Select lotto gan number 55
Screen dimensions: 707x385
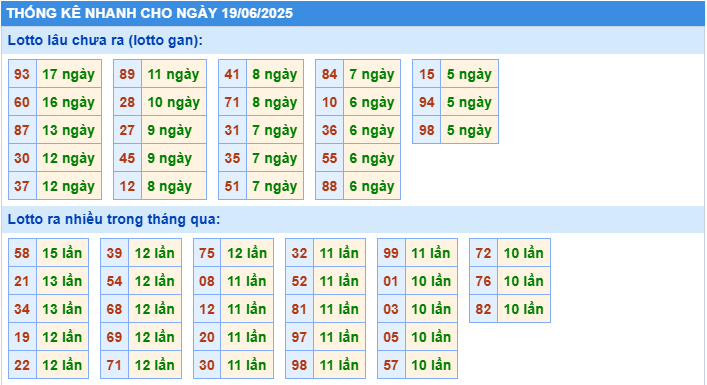coord(330,158)
